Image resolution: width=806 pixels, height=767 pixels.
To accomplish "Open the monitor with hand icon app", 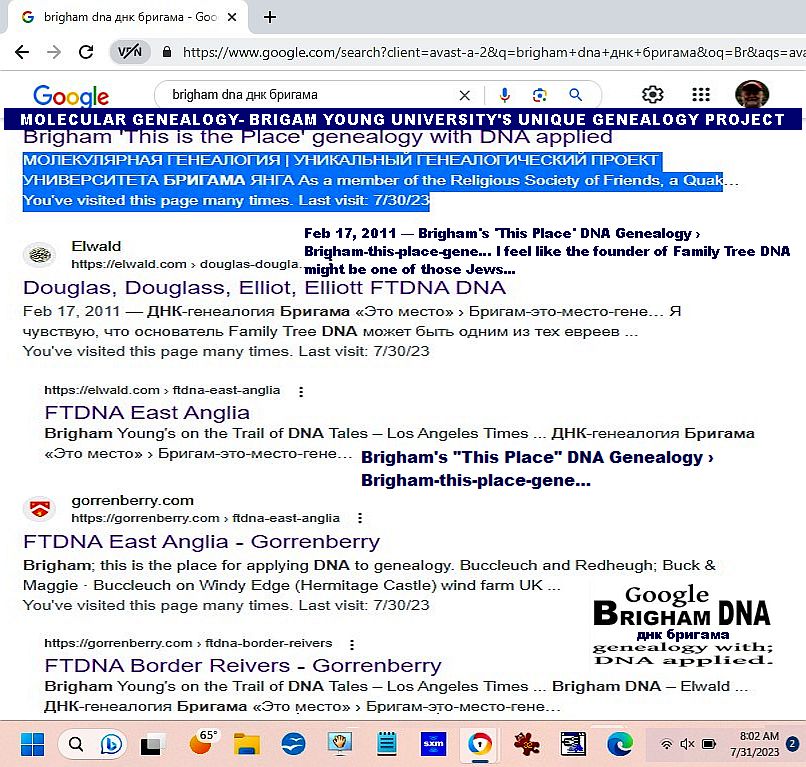I will pos(340,744).
